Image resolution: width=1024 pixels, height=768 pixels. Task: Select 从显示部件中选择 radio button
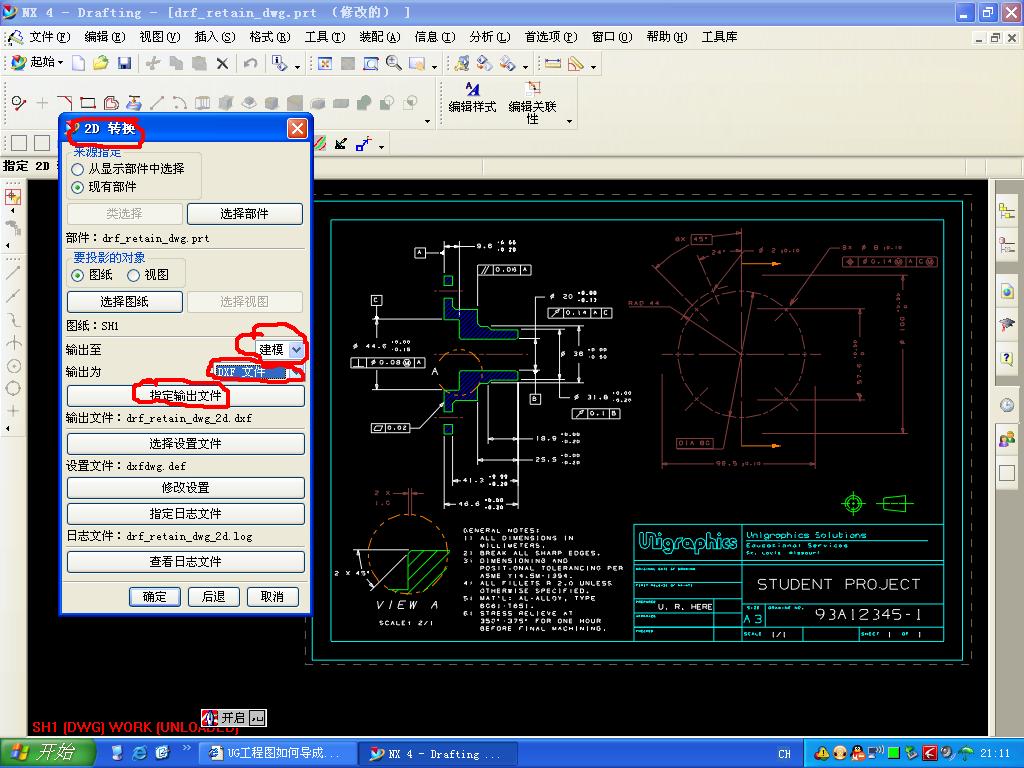click(x=77, y=169)
